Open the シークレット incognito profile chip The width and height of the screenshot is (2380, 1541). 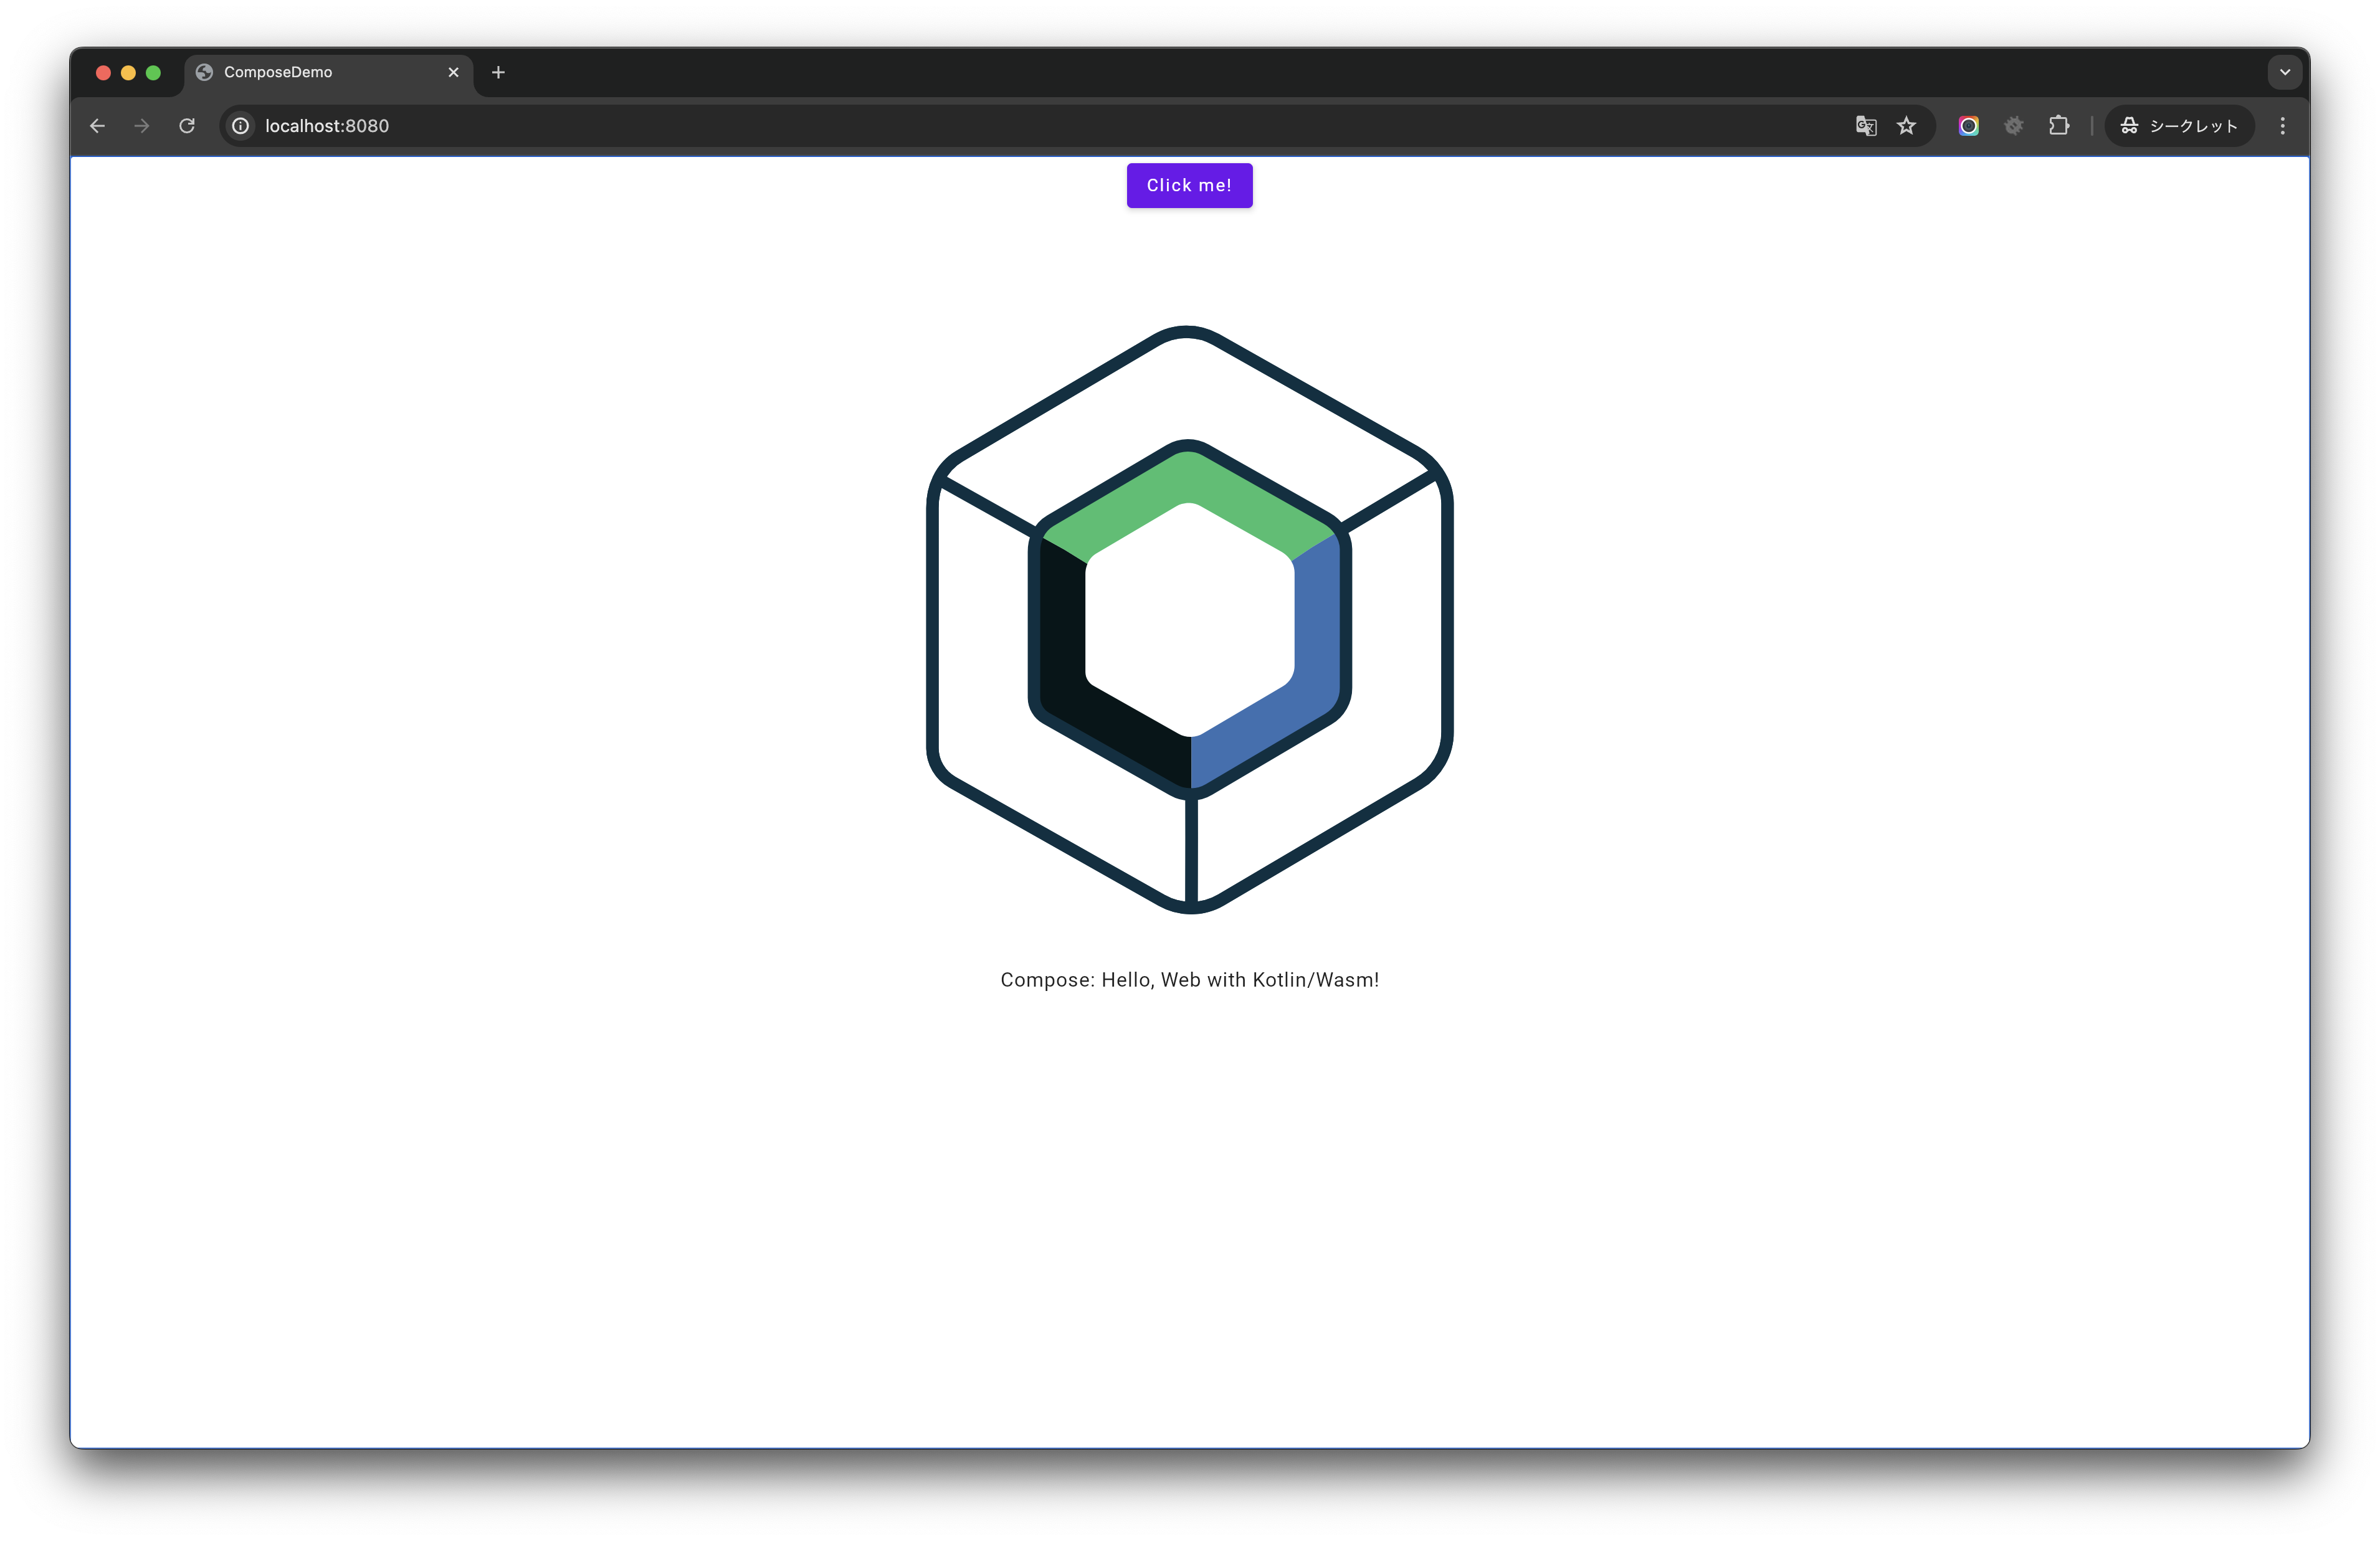point(2179,126)
